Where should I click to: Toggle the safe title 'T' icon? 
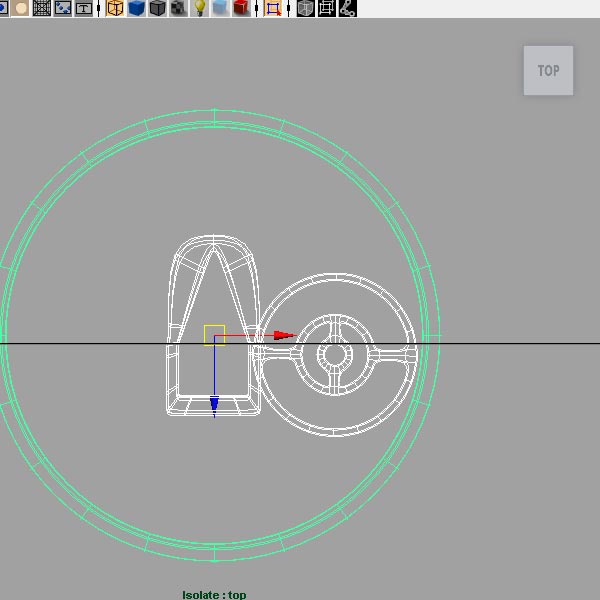(84, 8)
